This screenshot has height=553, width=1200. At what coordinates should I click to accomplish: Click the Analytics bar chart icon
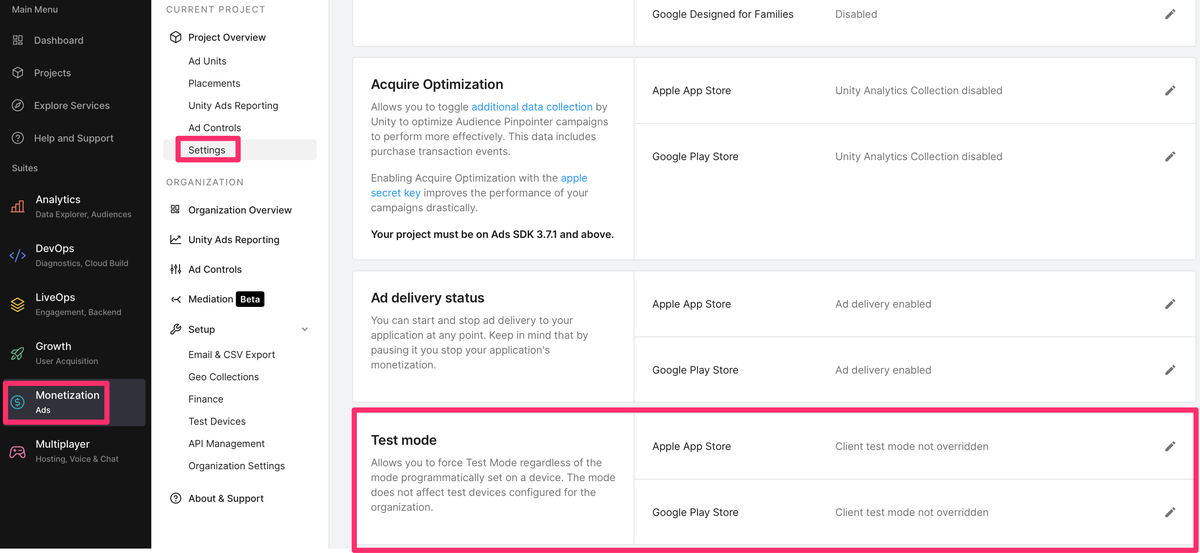pyautogui.click(x=18, y=206)
